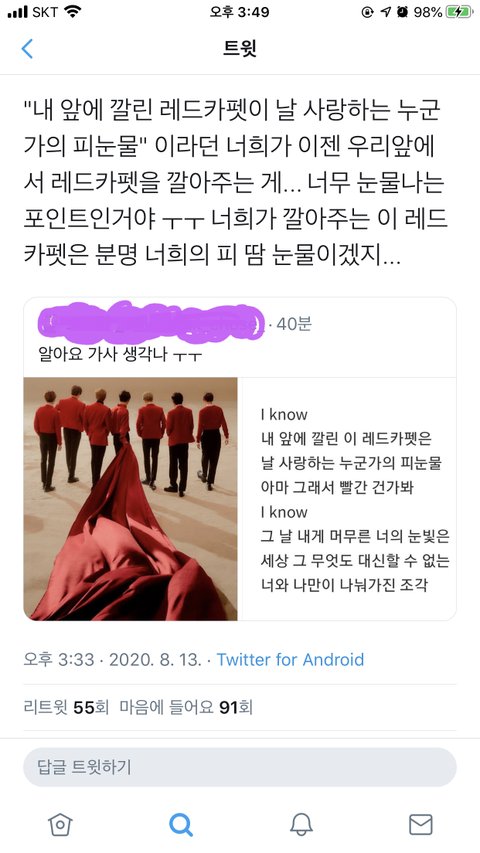Open the Home tab icon

point(60,824)
